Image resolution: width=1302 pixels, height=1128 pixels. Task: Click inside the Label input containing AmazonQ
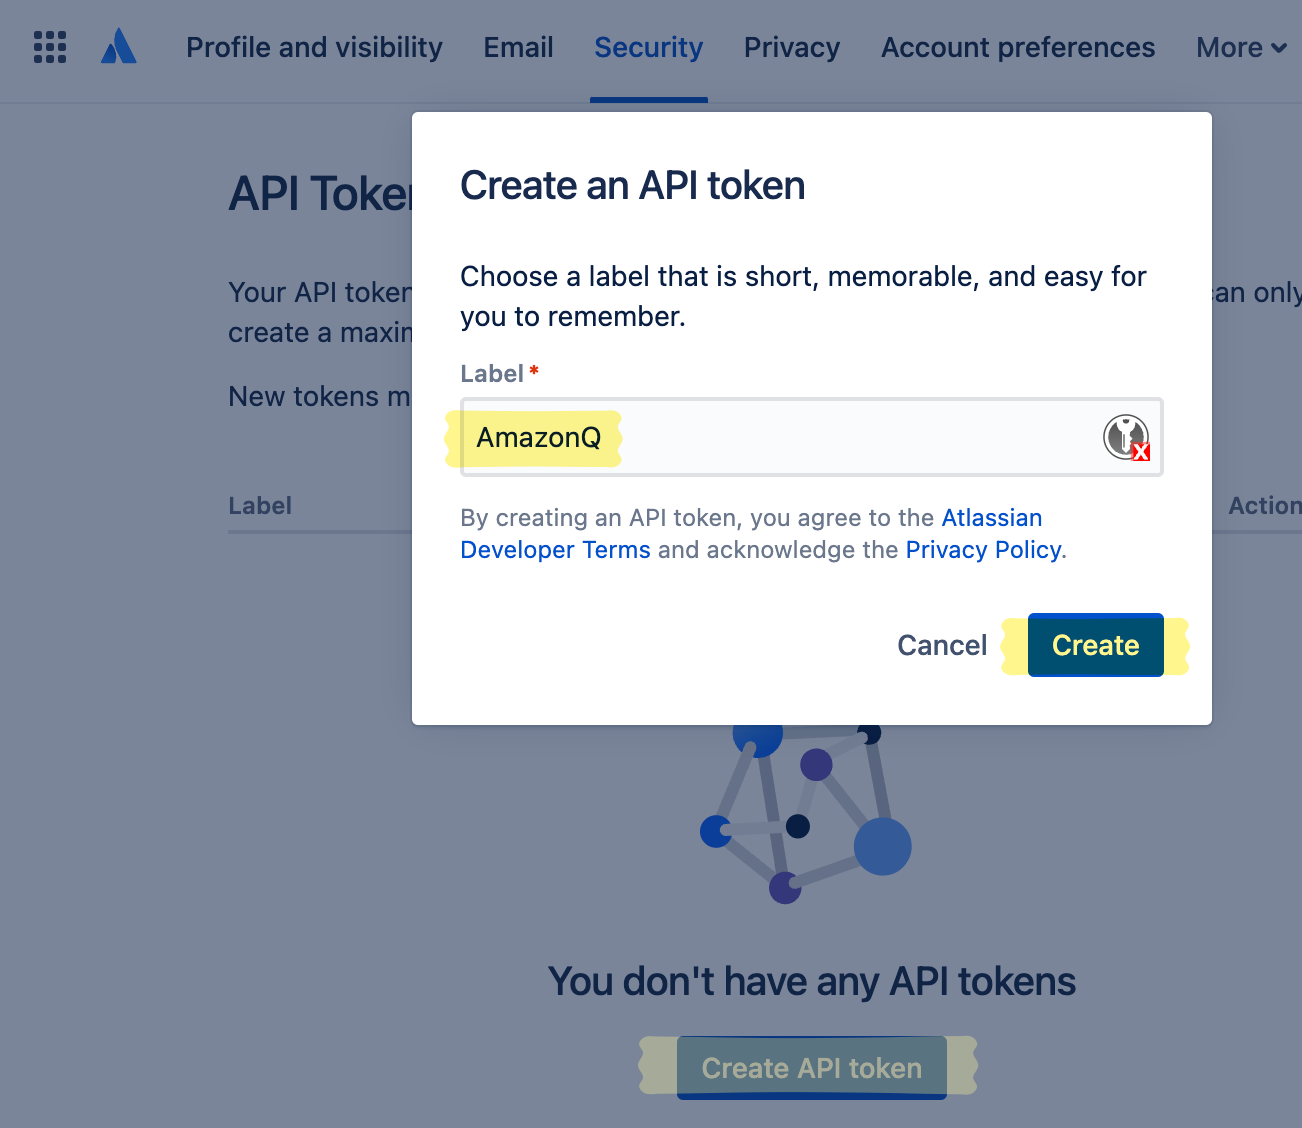[800, 437]
